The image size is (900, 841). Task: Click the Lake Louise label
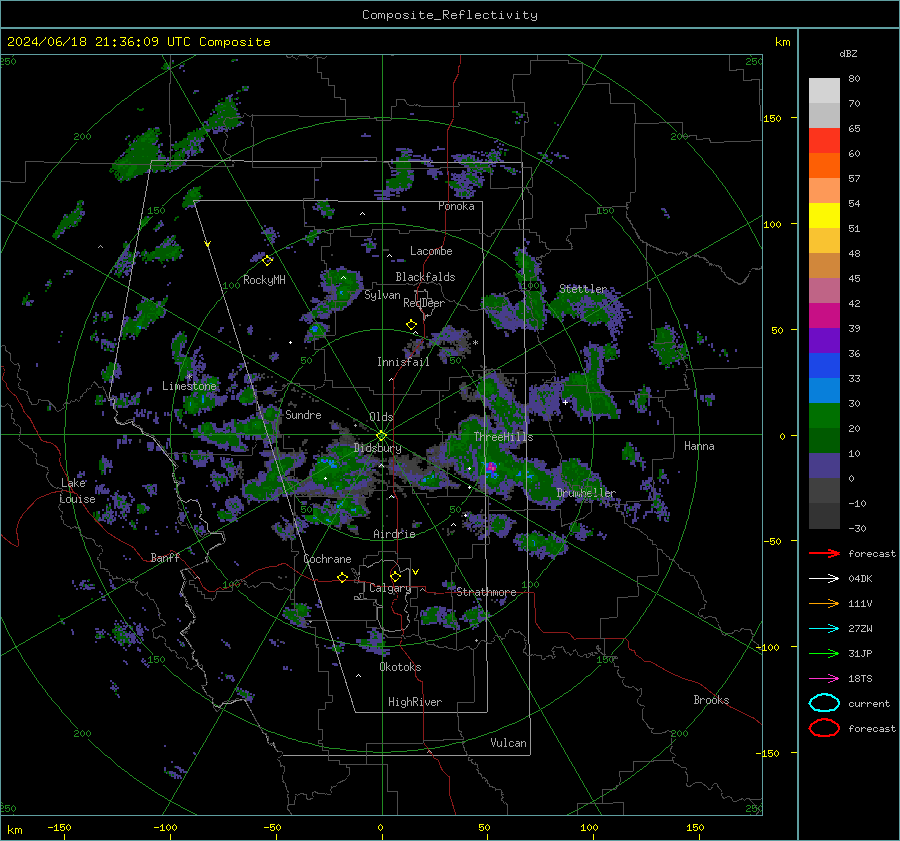(x=77, y=491)
